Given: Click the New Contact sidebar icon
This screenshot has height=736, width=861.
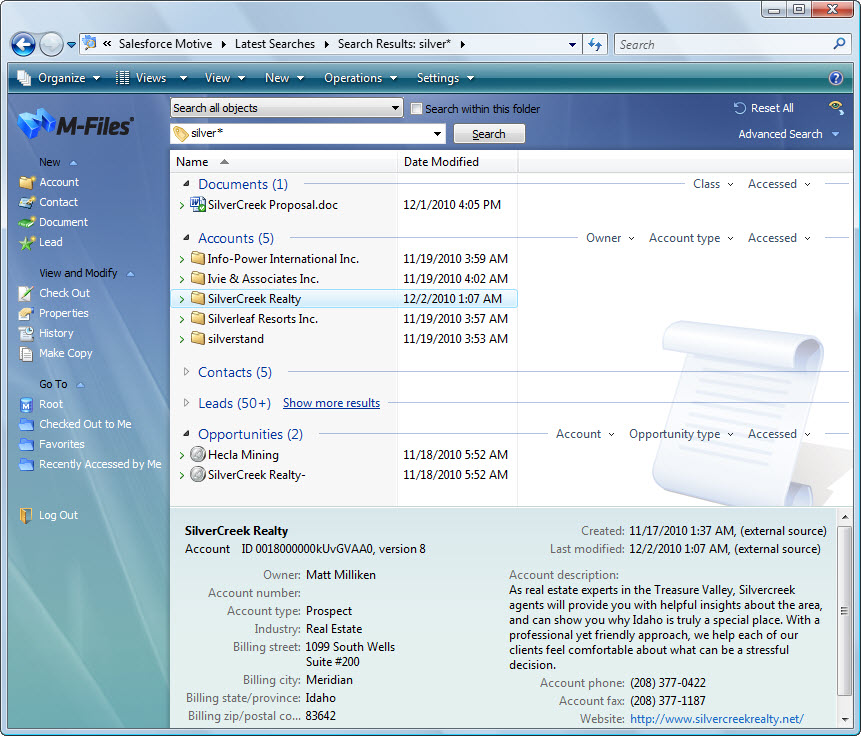Looking at the screenshot, I should pyautogui.click(x=26, y=202).
